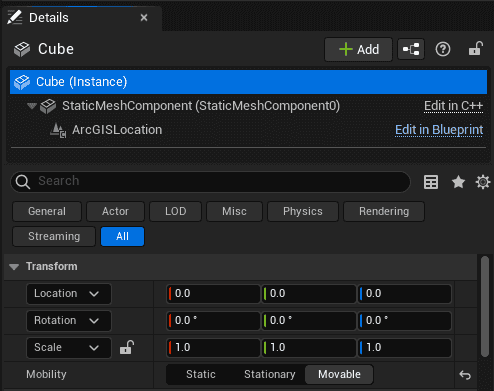
Task: Click the Cube actor name label
Action: click(56, 49)
